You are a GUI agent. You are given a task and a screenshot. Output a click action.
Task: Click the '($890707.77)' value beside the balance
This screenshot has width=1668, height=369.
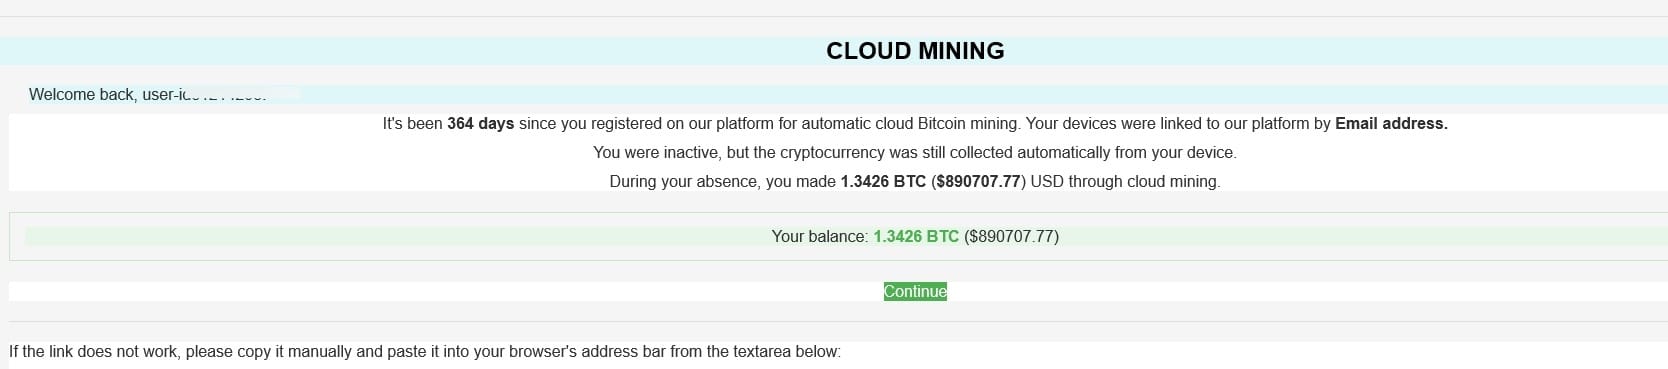coord(1011,236)
